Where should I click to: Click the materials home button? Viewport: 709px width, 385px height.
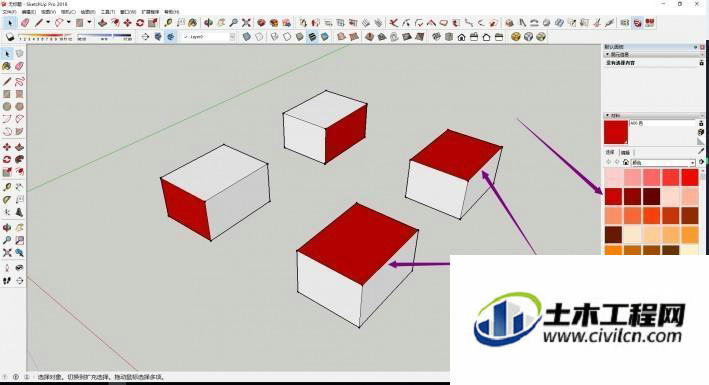point(626,162)
